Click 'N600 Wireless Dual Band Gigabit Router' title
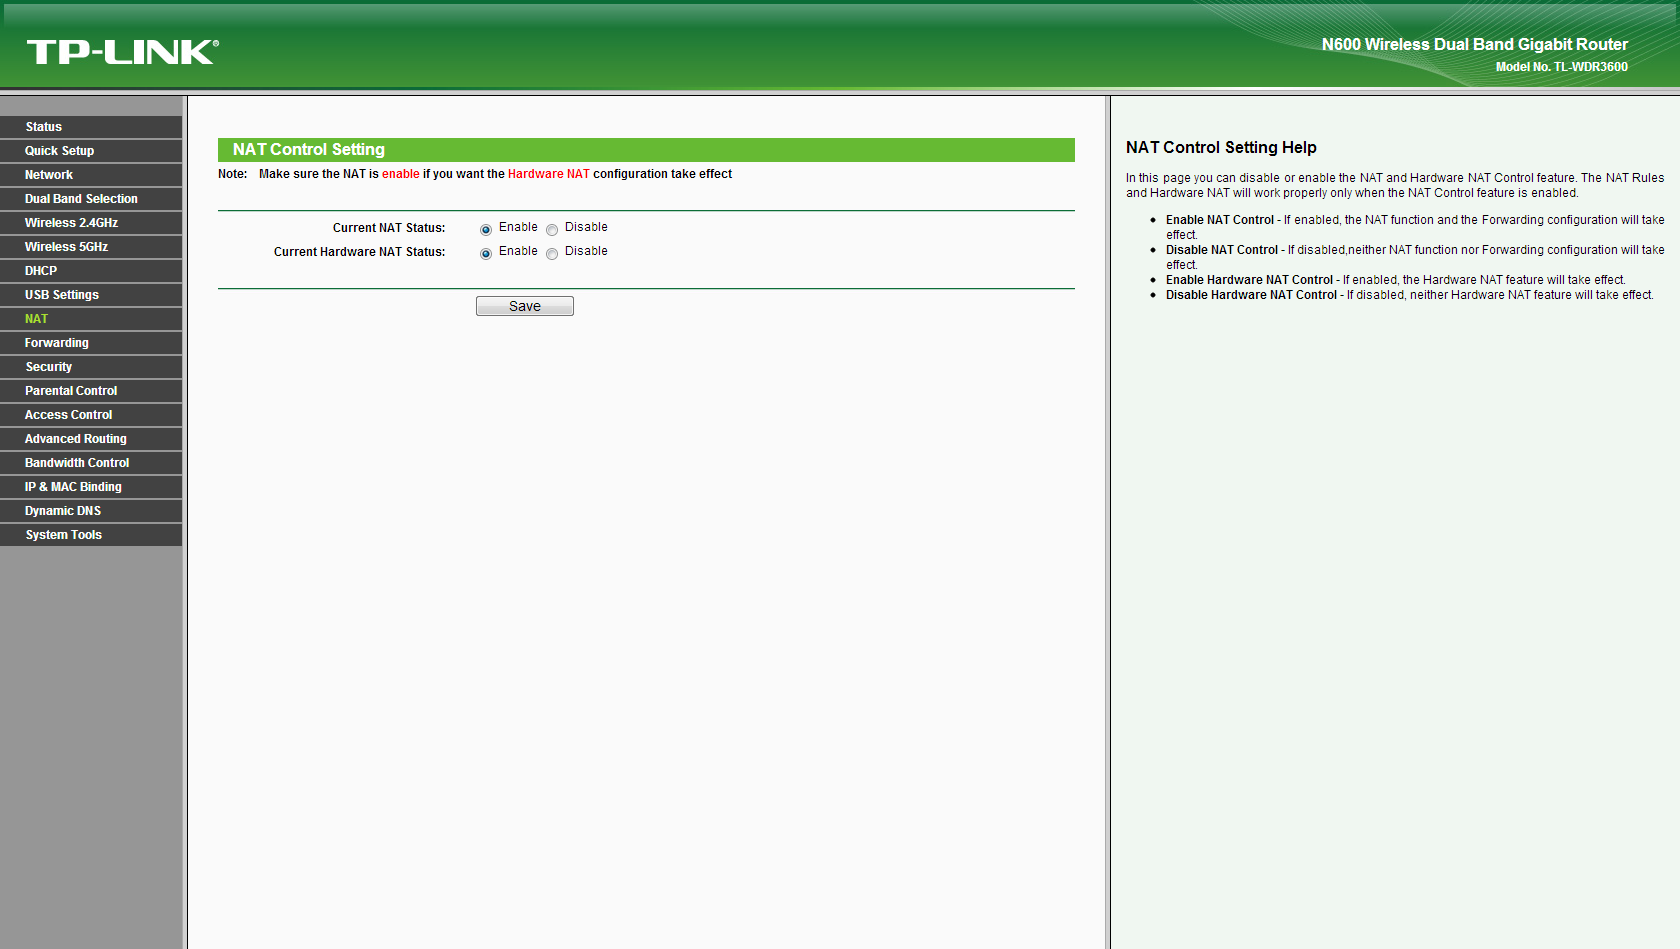This screenshot has height=949, width=1680. 1475,44
